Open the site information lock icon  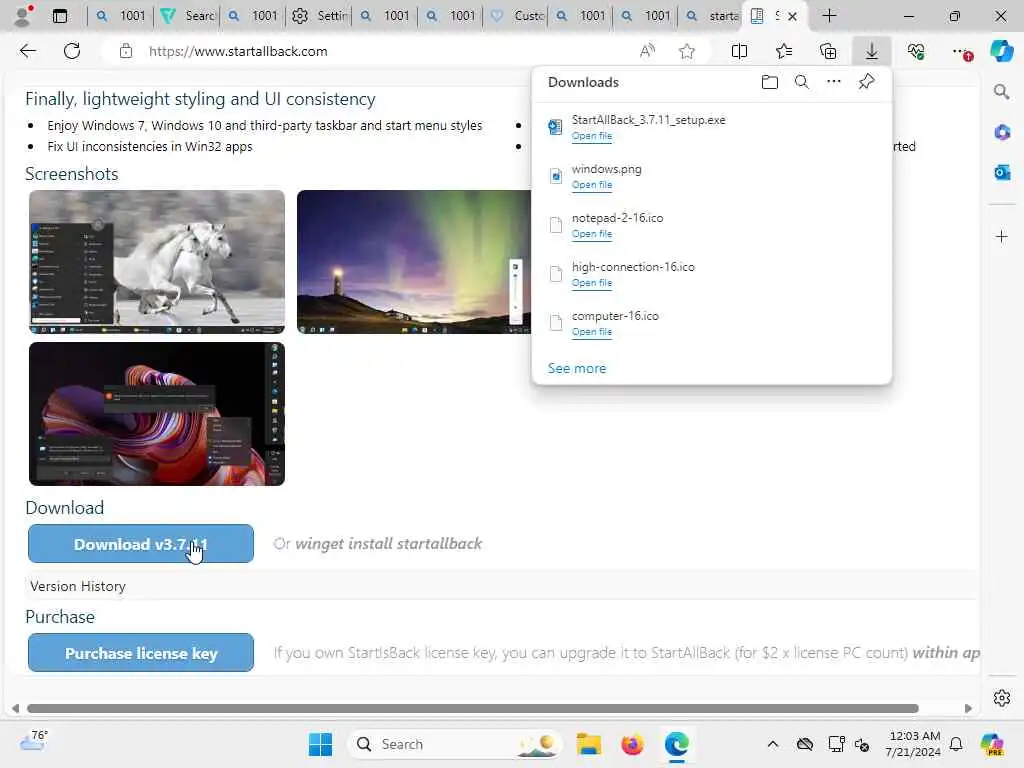click(126, 51)
